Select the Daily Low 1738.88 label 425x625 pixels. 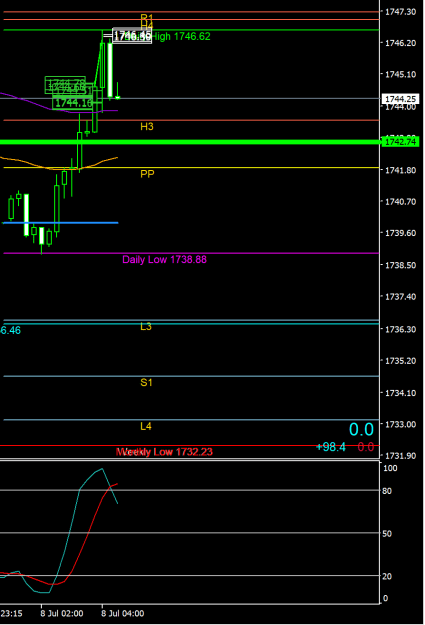tap(164, 259)
